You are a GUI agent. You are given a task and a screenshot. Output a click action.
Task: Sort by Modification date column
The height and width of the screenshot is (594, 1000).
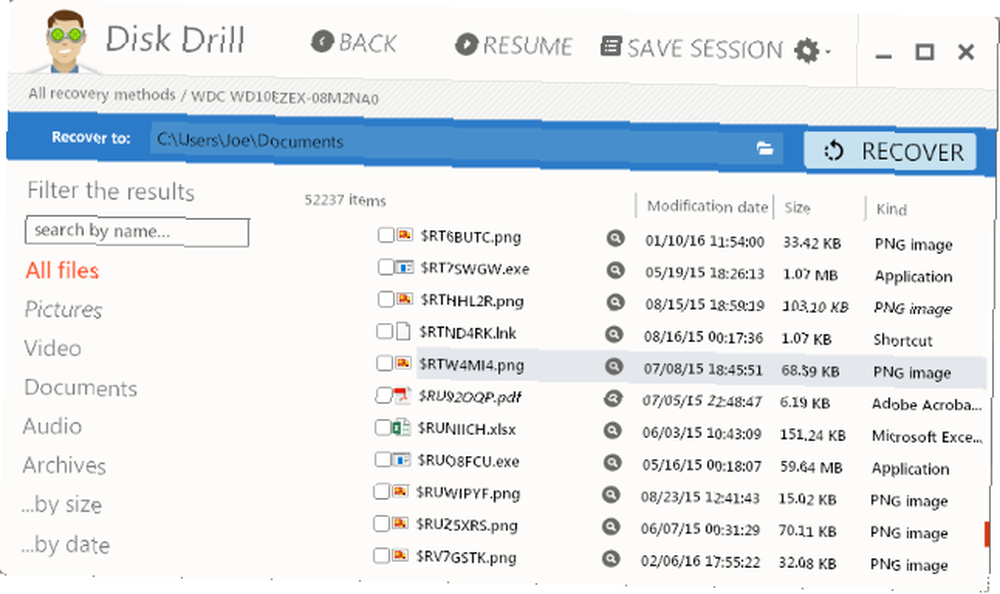coord(707,207)
